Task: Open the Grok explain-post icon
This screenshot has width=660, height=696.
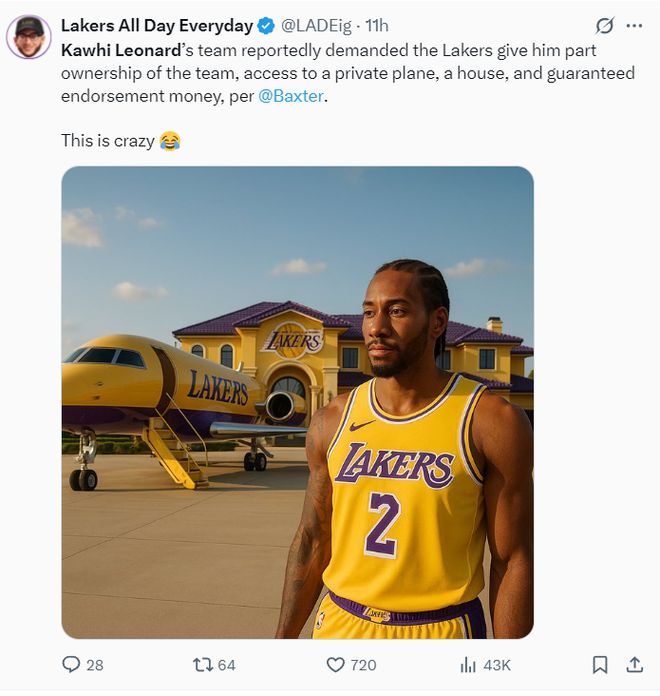Action: (604, 26)
